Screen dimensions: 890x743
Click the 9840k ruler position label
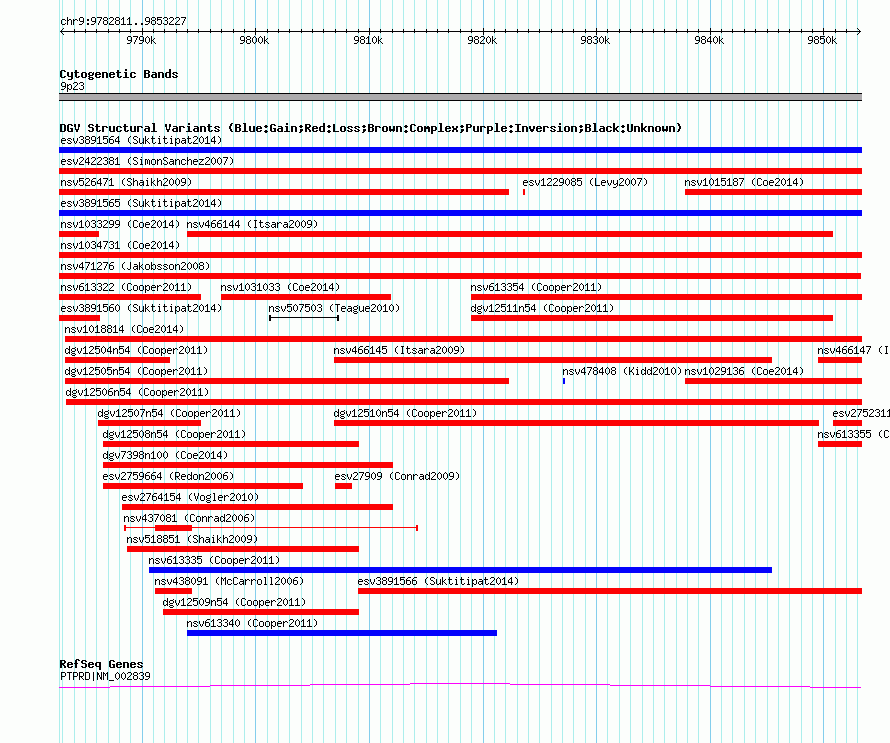(709, 40)
